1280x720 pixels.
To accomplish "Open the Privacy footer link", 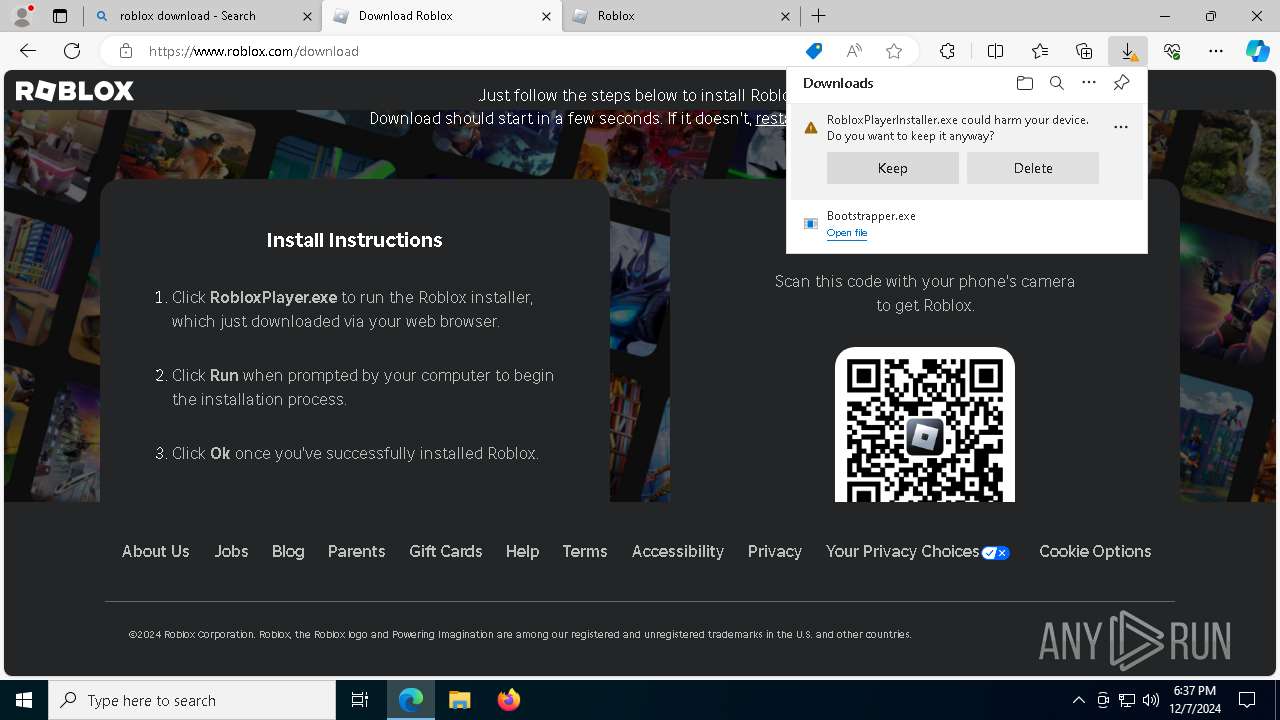I will click(x=775, y=551).
